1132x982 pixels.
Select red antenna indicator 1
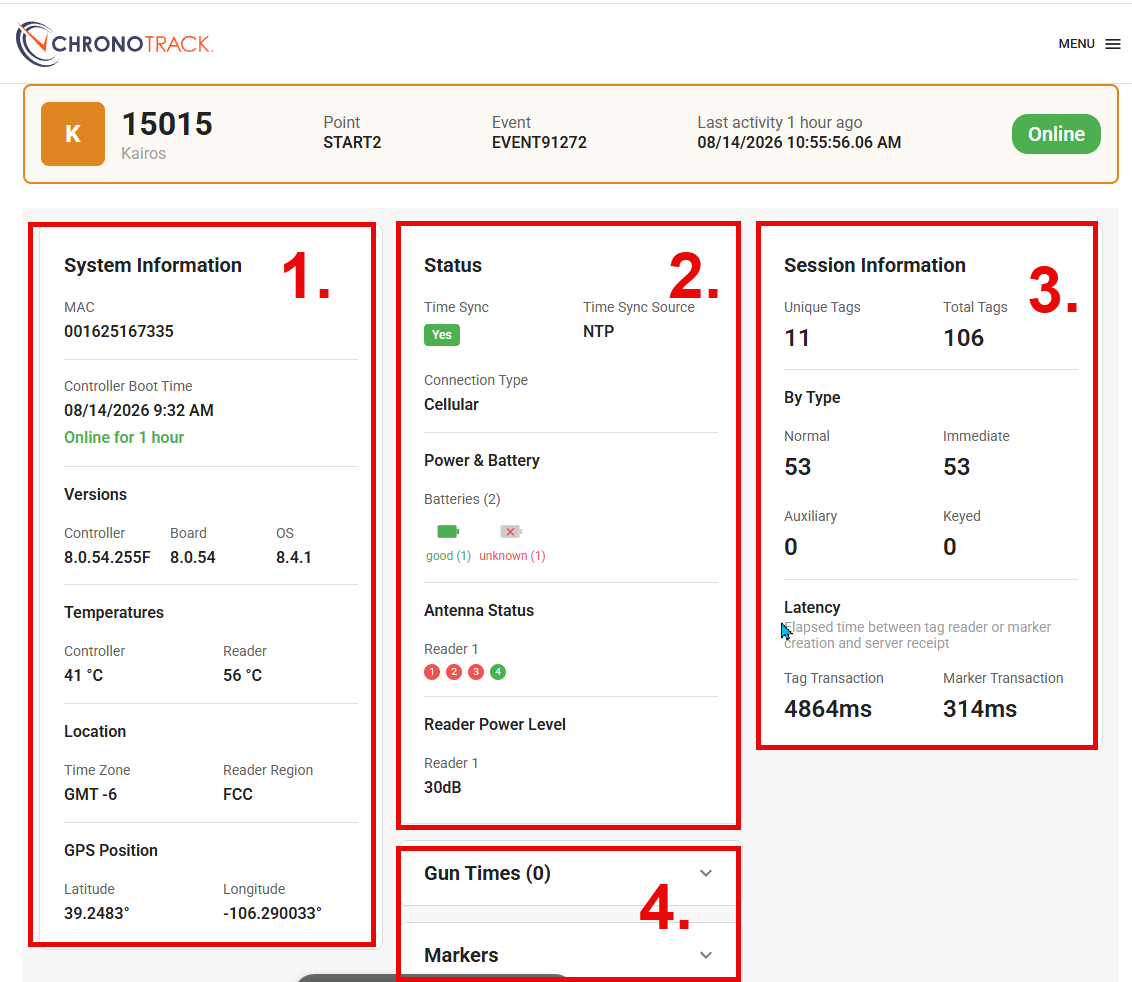[x=432, y=672]
